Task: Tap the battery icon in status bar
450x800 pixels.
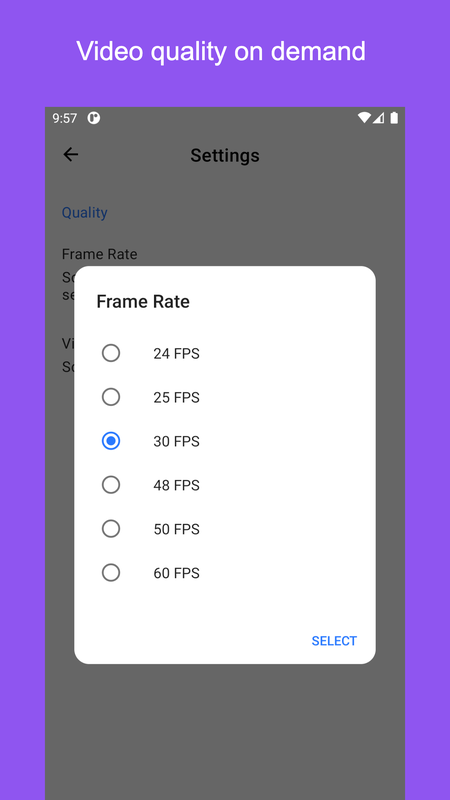Action: (x=394, y=118)
